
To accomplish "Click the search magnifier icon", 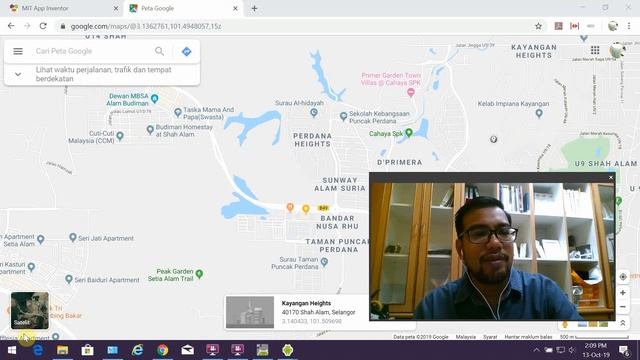I will point(159,51).
